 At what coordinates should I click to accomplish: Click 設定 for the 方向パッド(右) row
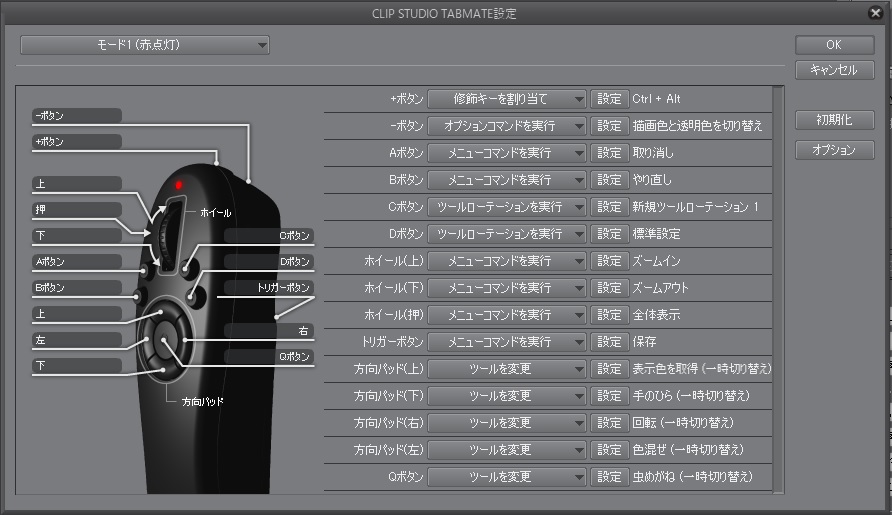(609, 423)
